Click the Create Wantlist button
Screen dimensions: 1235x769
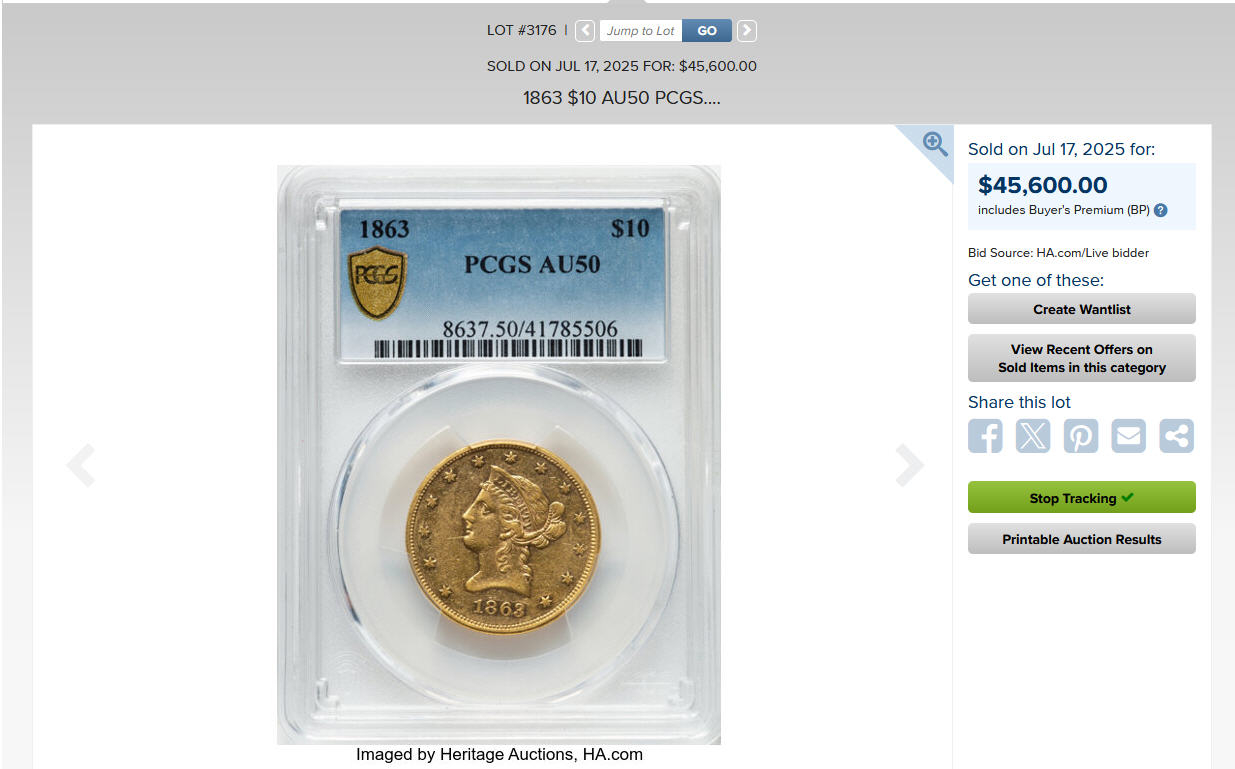click(1081, 309)
